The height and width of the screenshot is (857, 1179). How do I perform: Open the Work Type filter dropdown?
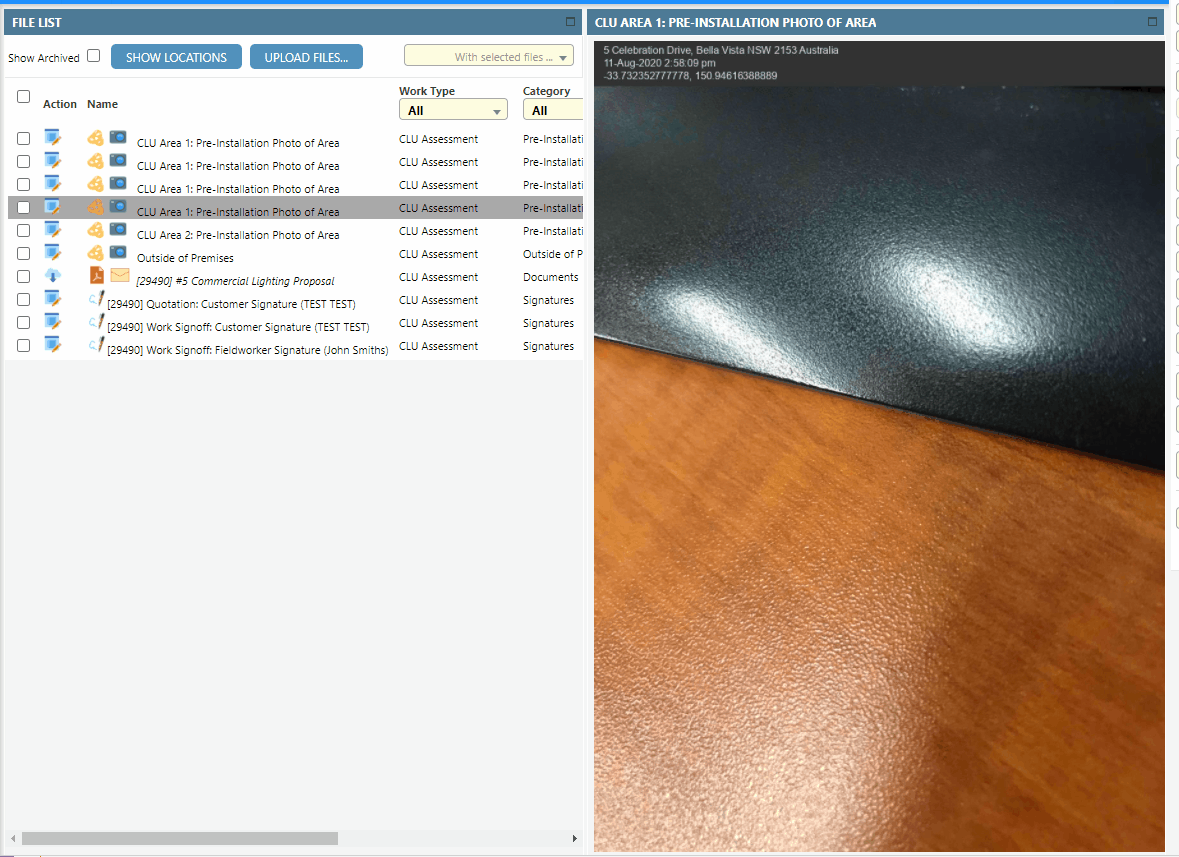453,111
